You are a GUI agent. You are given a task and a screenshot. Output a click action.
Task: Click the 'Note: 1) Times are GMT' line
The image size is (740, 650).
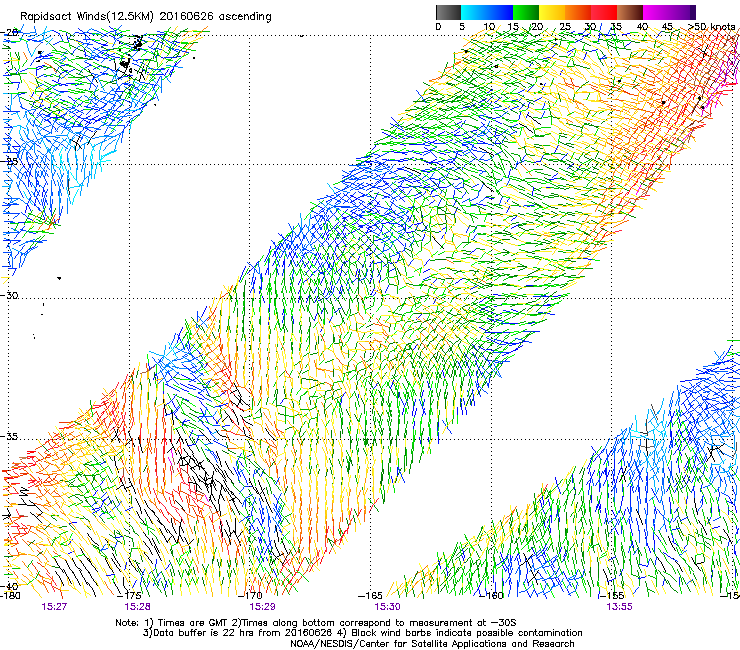pyautogui.click(x=316, y=623)
